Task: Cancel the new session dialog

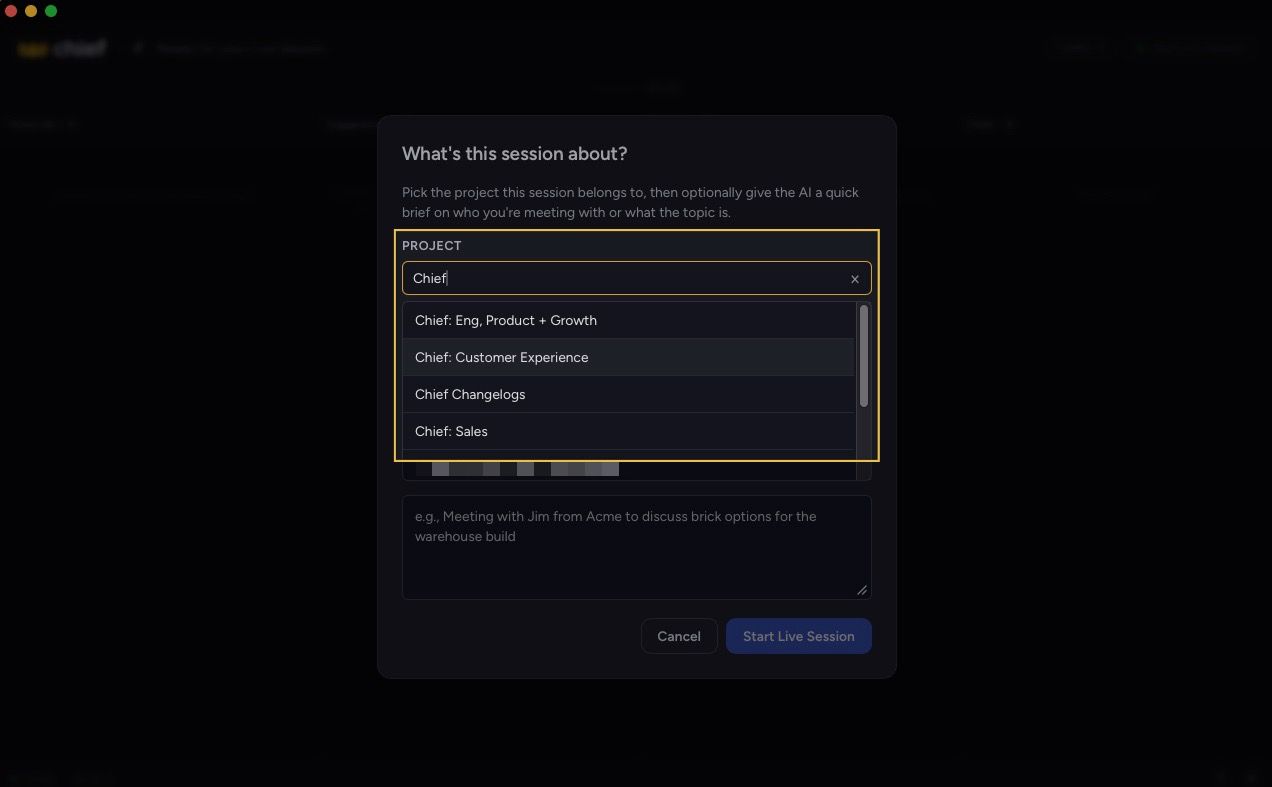Action: coord(679,636)
